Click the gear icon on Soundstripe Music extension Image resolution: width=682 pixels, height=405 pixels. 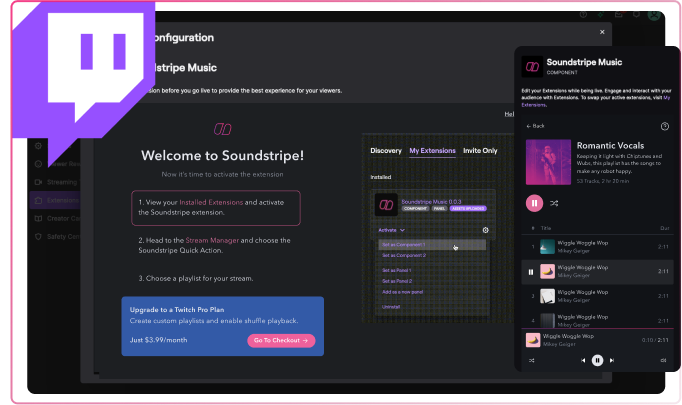coord(486,230)
